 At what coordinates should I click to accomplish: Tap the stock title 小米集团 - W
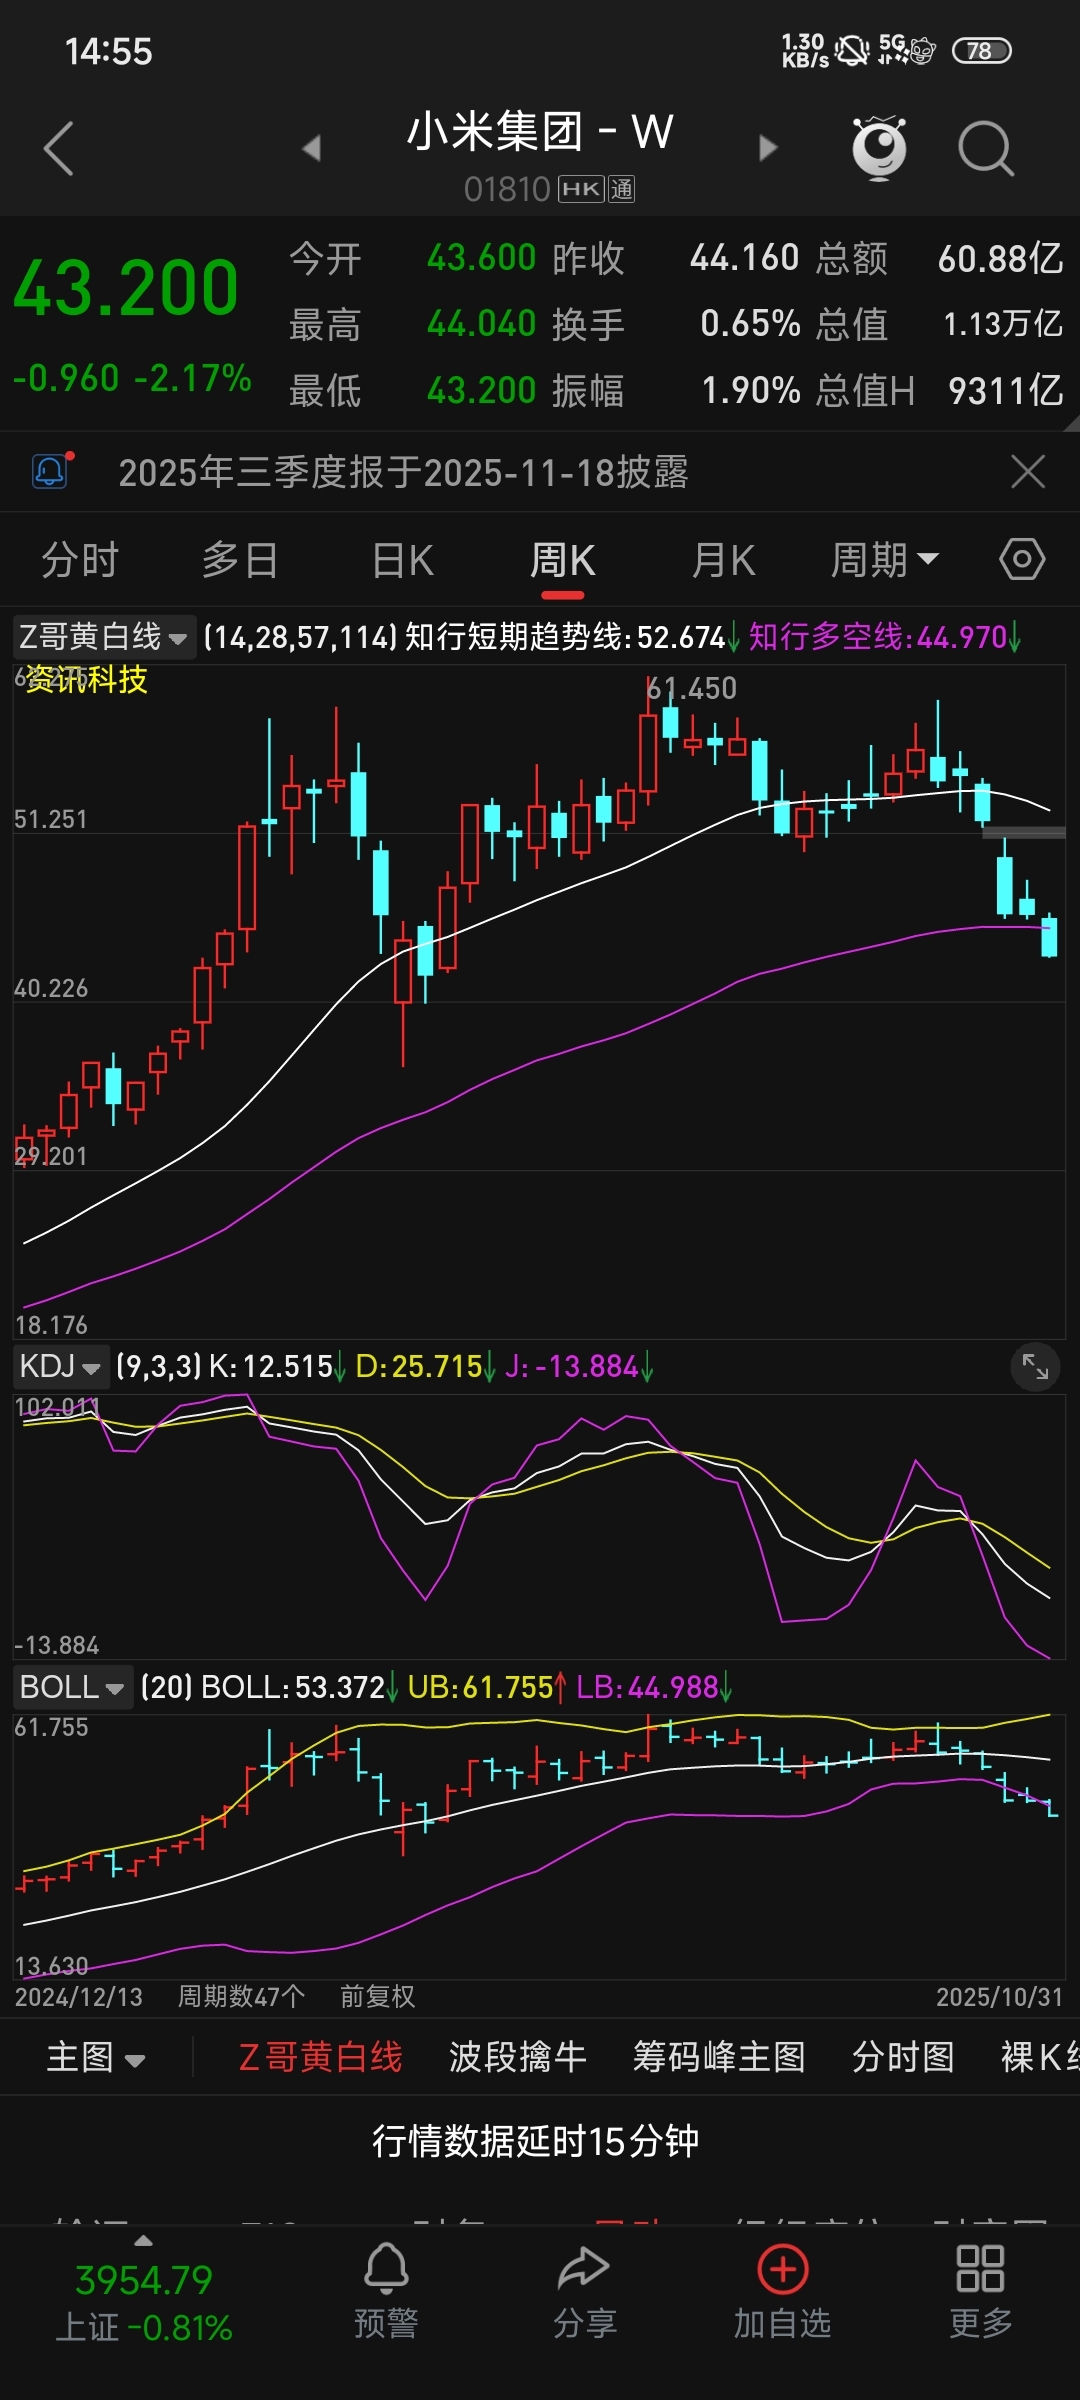540,132
